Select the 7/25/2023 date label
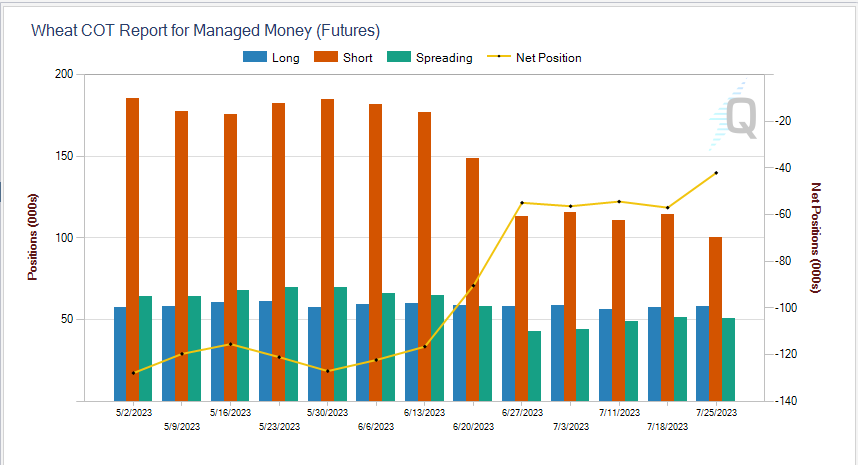Screen dimensions: 858x465 point(716,412)
